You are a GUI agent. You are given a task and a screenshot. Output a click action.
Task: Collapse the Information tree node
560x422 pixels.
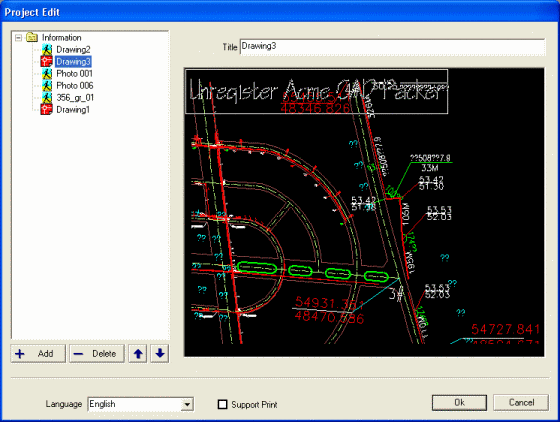18,37
